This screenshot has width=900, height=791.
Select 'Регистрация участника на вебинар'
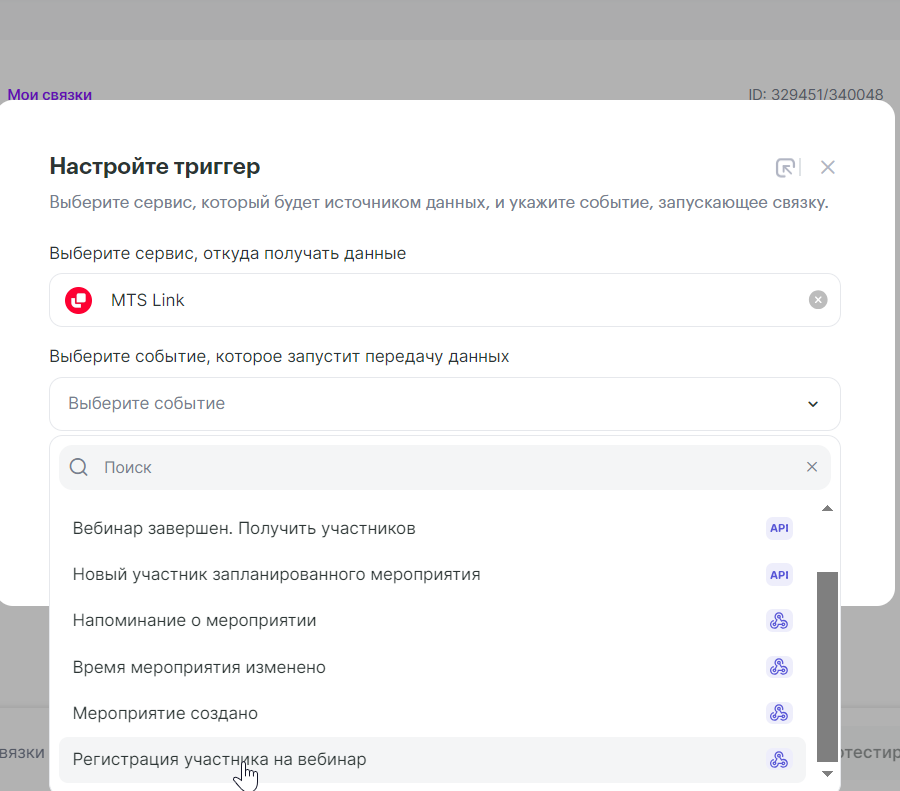(x=432, y=759)
